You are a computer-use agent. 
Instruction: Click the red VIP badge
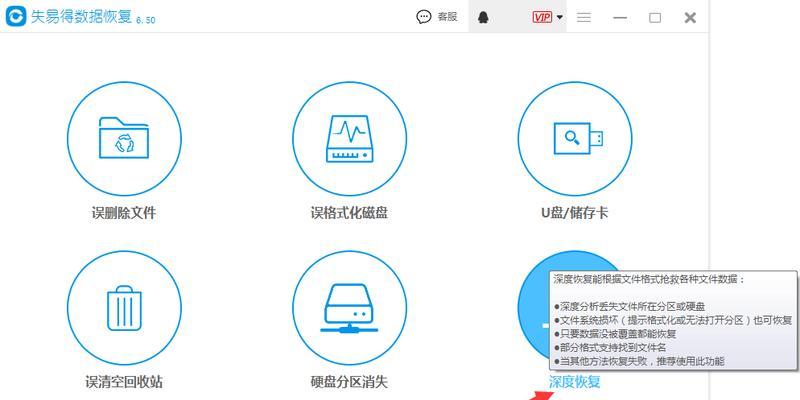point(542,17)
